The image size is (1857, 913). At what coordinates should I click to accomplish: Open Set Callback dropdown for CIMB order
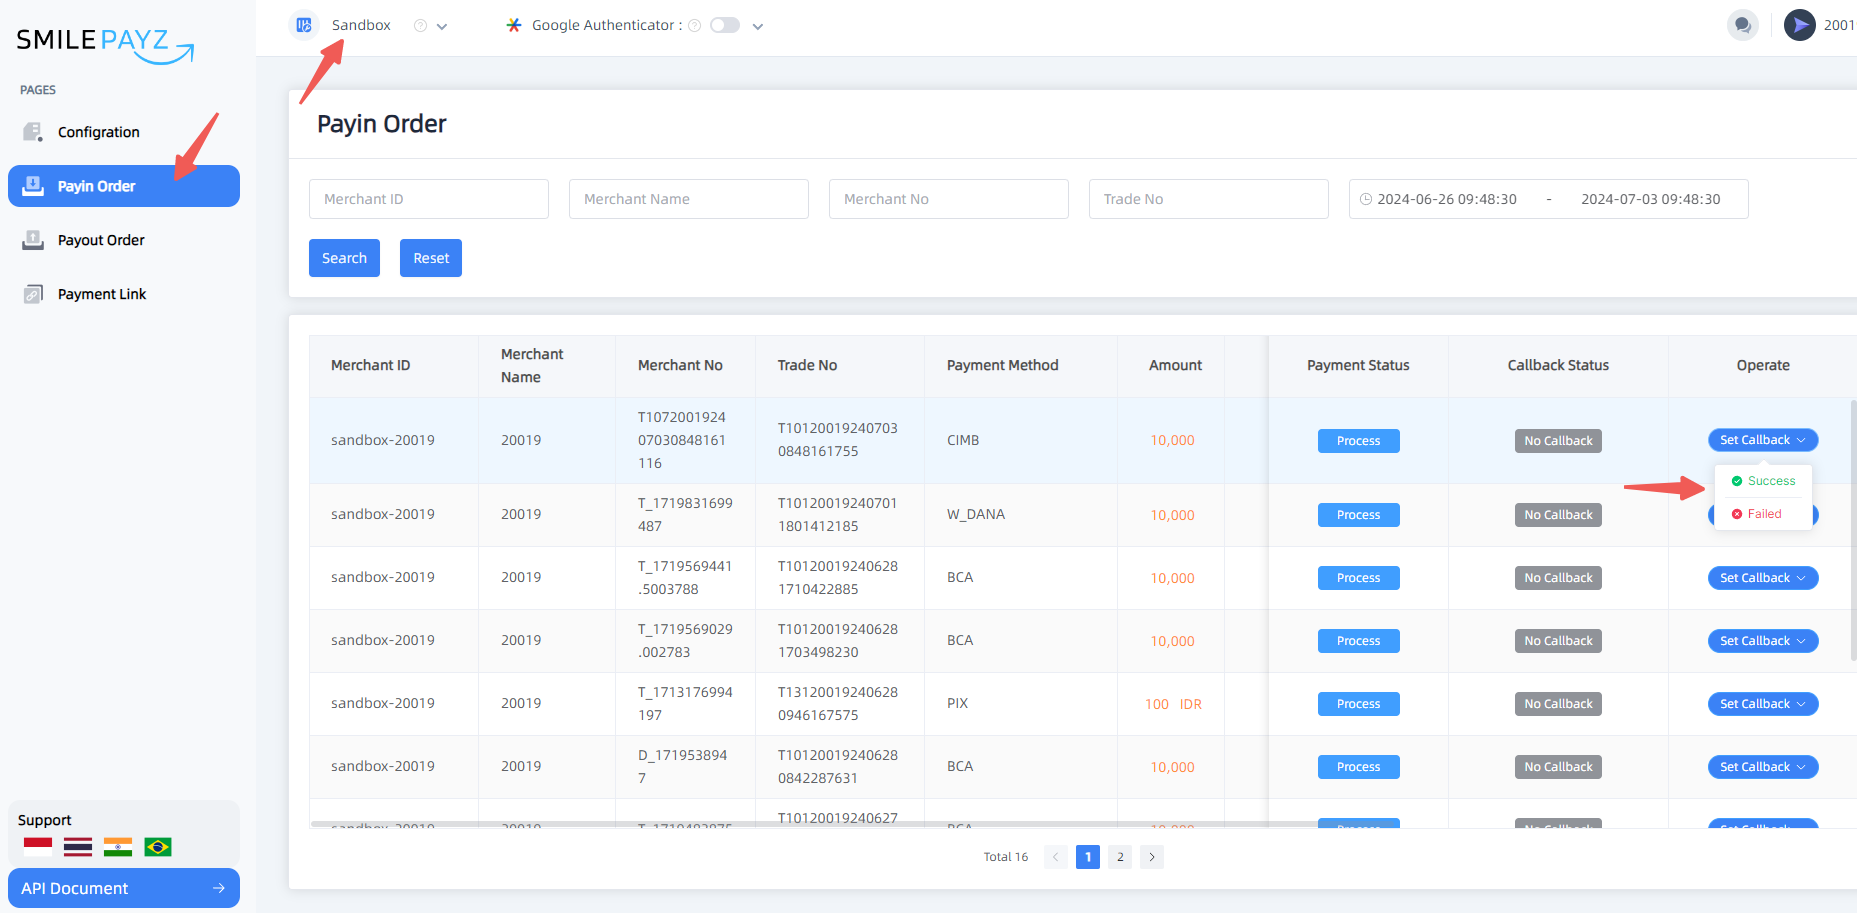1763,440
